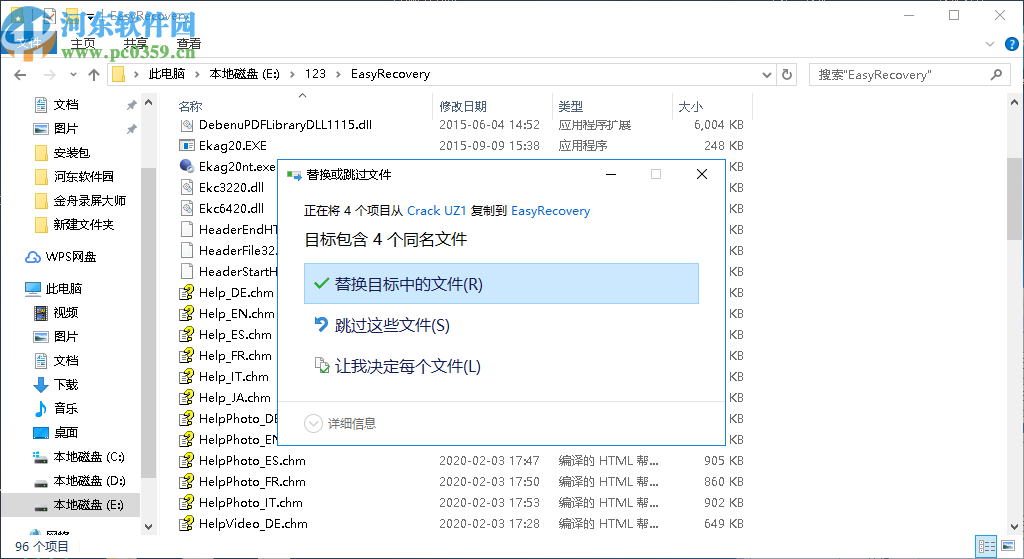Sort files by the 名称 column header
This screenshot has height=559, width=1024.
(x=191, y=106)
